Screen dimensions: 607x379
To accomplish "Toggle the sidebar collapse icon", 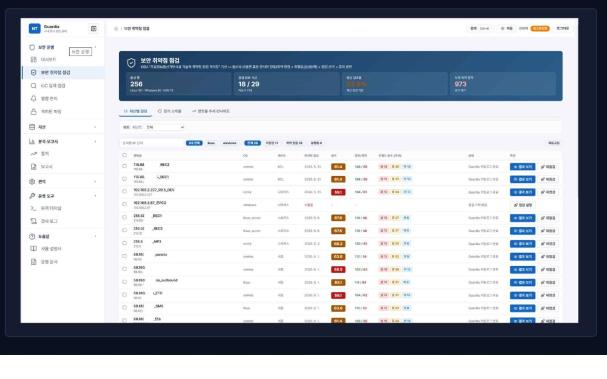I will 93,29.
